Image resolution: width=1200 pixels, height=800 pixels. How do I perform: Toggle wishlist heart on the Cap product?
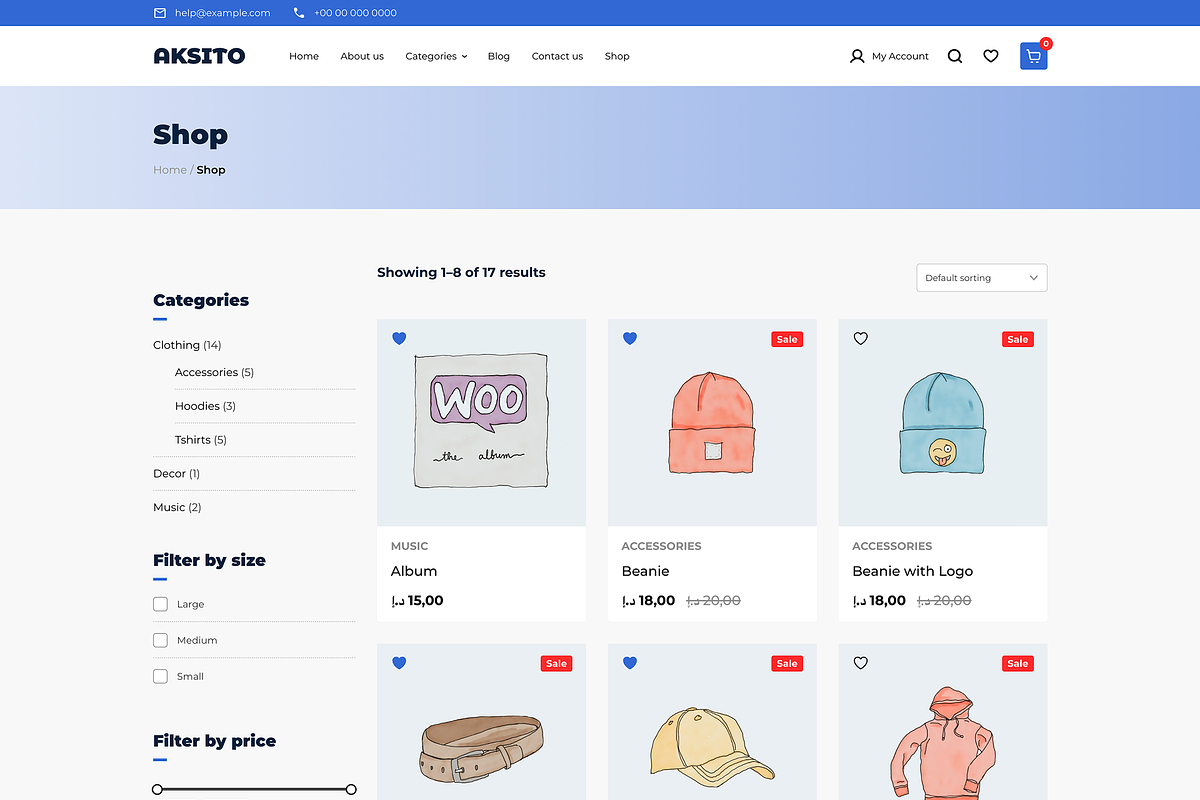tap(630, 663)
